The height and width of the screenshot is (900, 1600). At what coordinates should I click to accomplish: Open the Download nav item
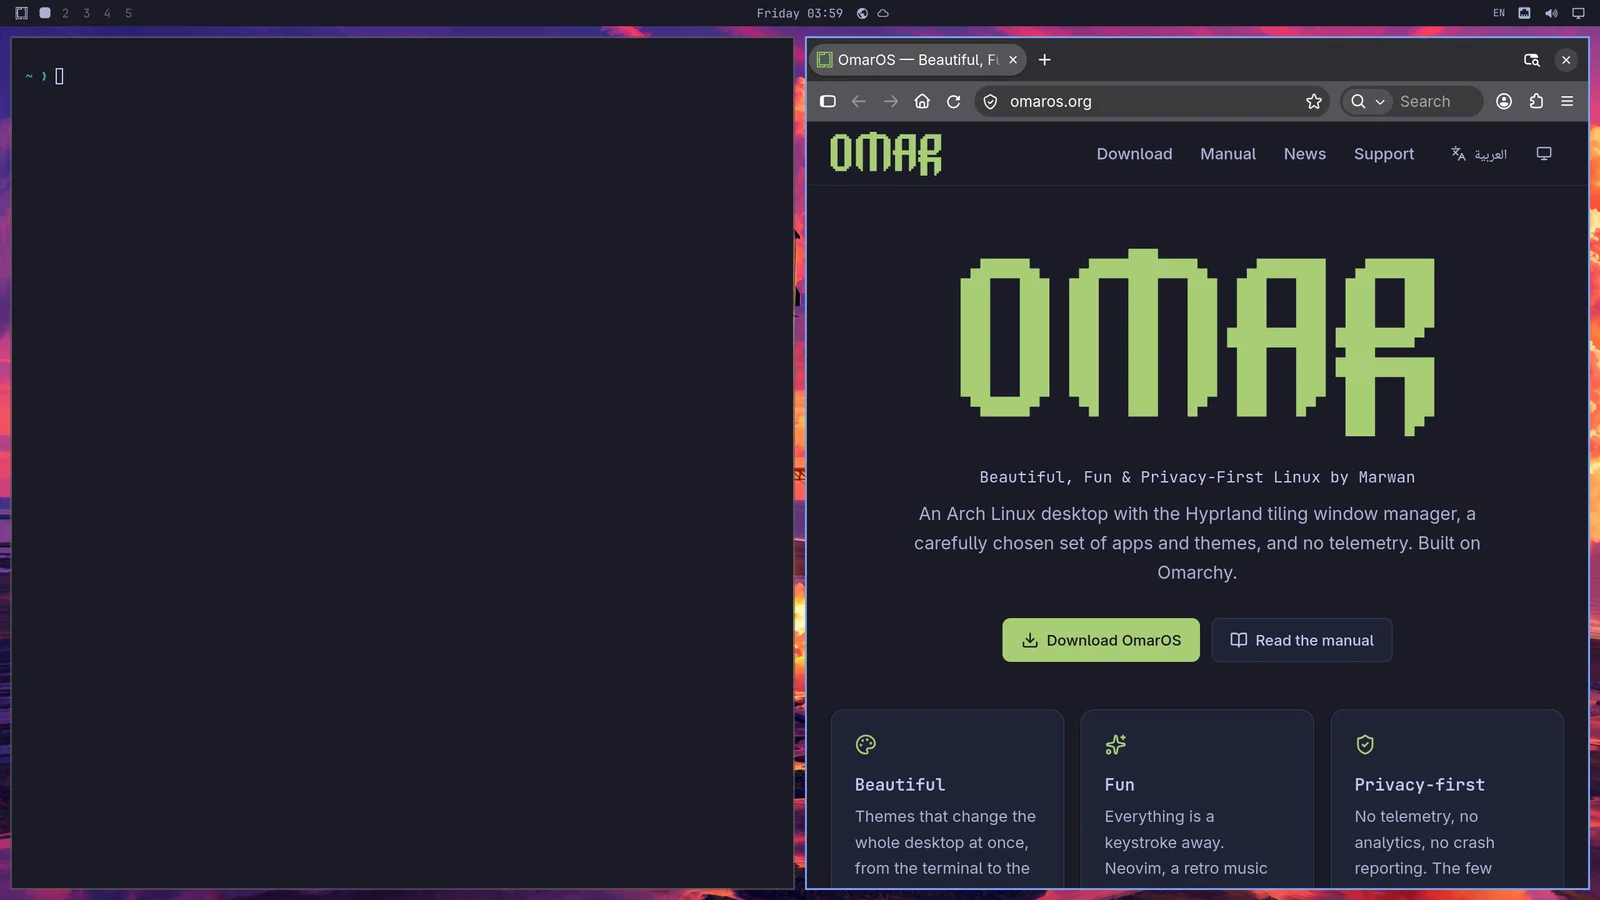point(1134,154)
